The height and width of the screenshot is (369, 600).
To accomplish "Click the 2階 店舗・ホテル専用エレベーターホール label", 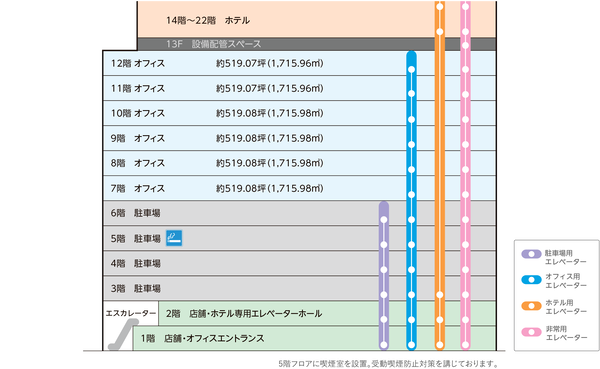I will [x=244, y=313].
